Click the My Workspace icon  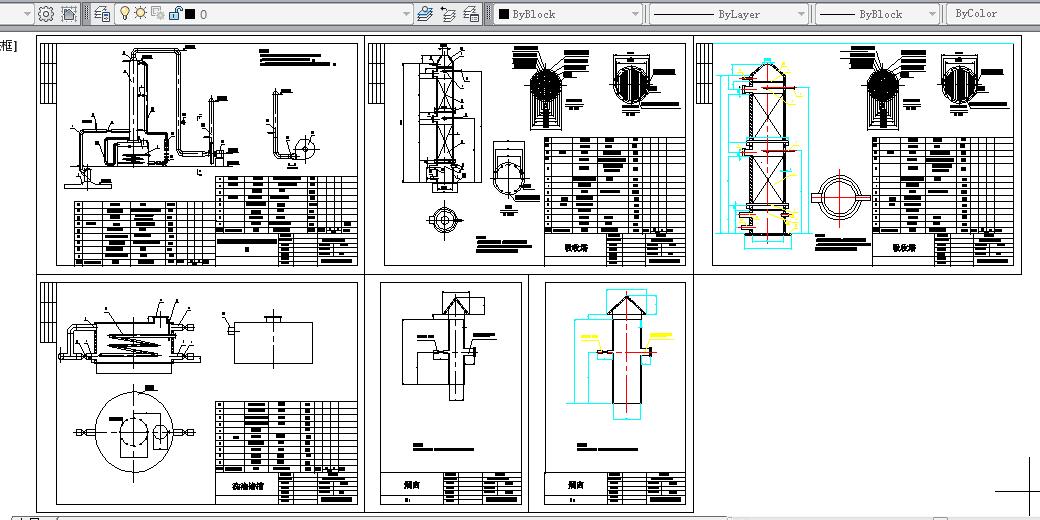[68, 13]
